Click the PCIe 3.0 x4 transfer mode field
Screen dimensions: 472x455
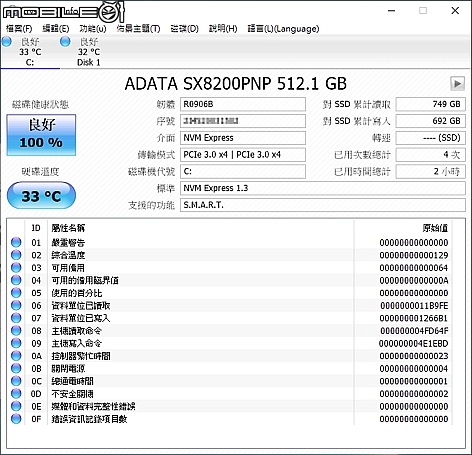(x=243, y=155)
